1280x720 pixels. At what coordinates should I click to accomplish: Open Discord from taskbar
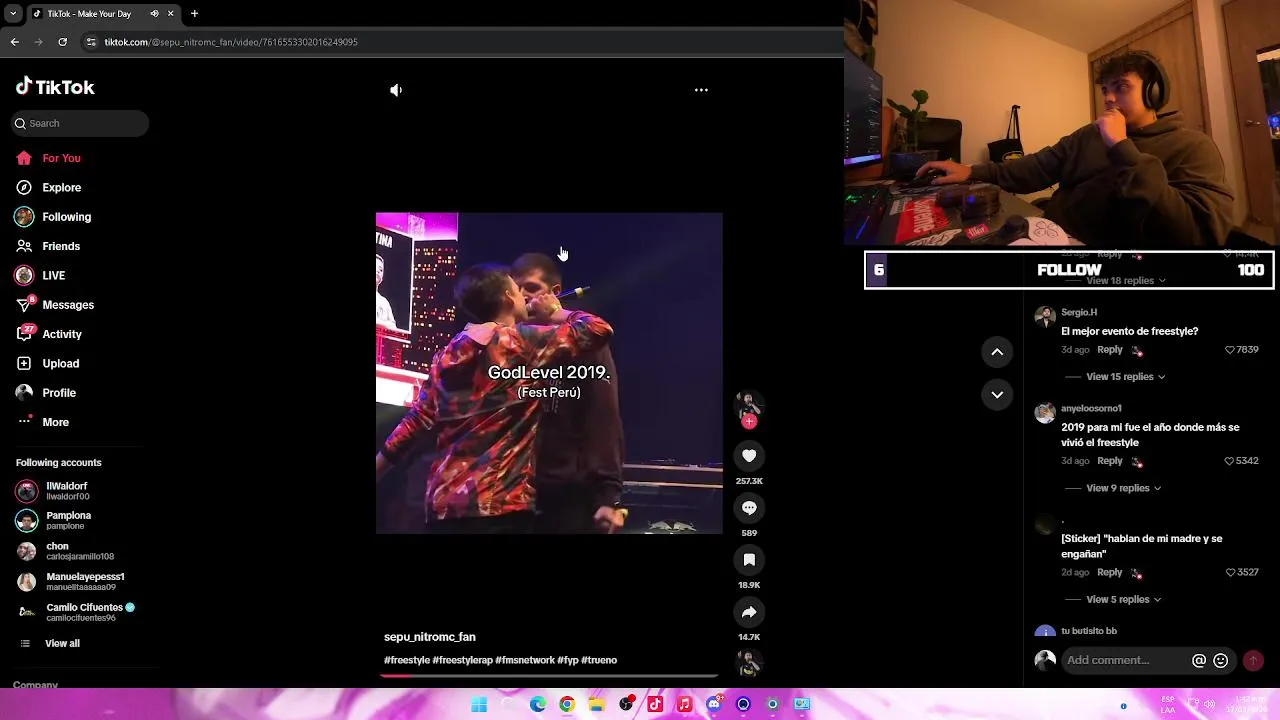(714, 704)
